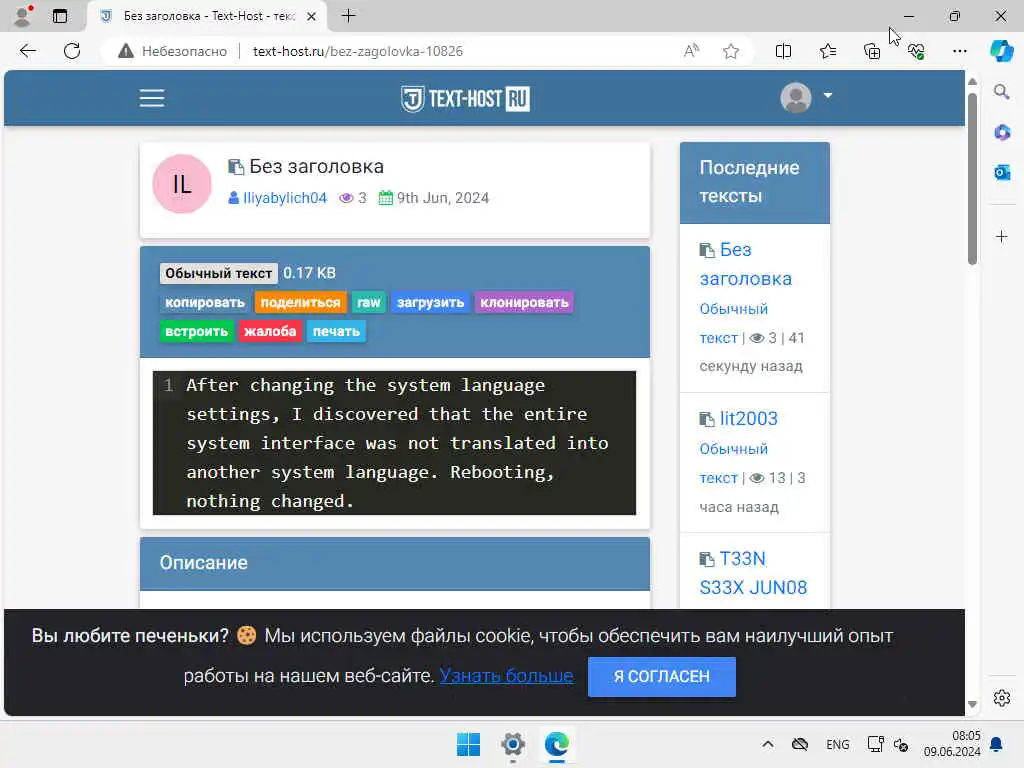This screenshot has width=1024, height=768.
Task: Click the TEXT-HOST RU logo
Action: (465, 99)
